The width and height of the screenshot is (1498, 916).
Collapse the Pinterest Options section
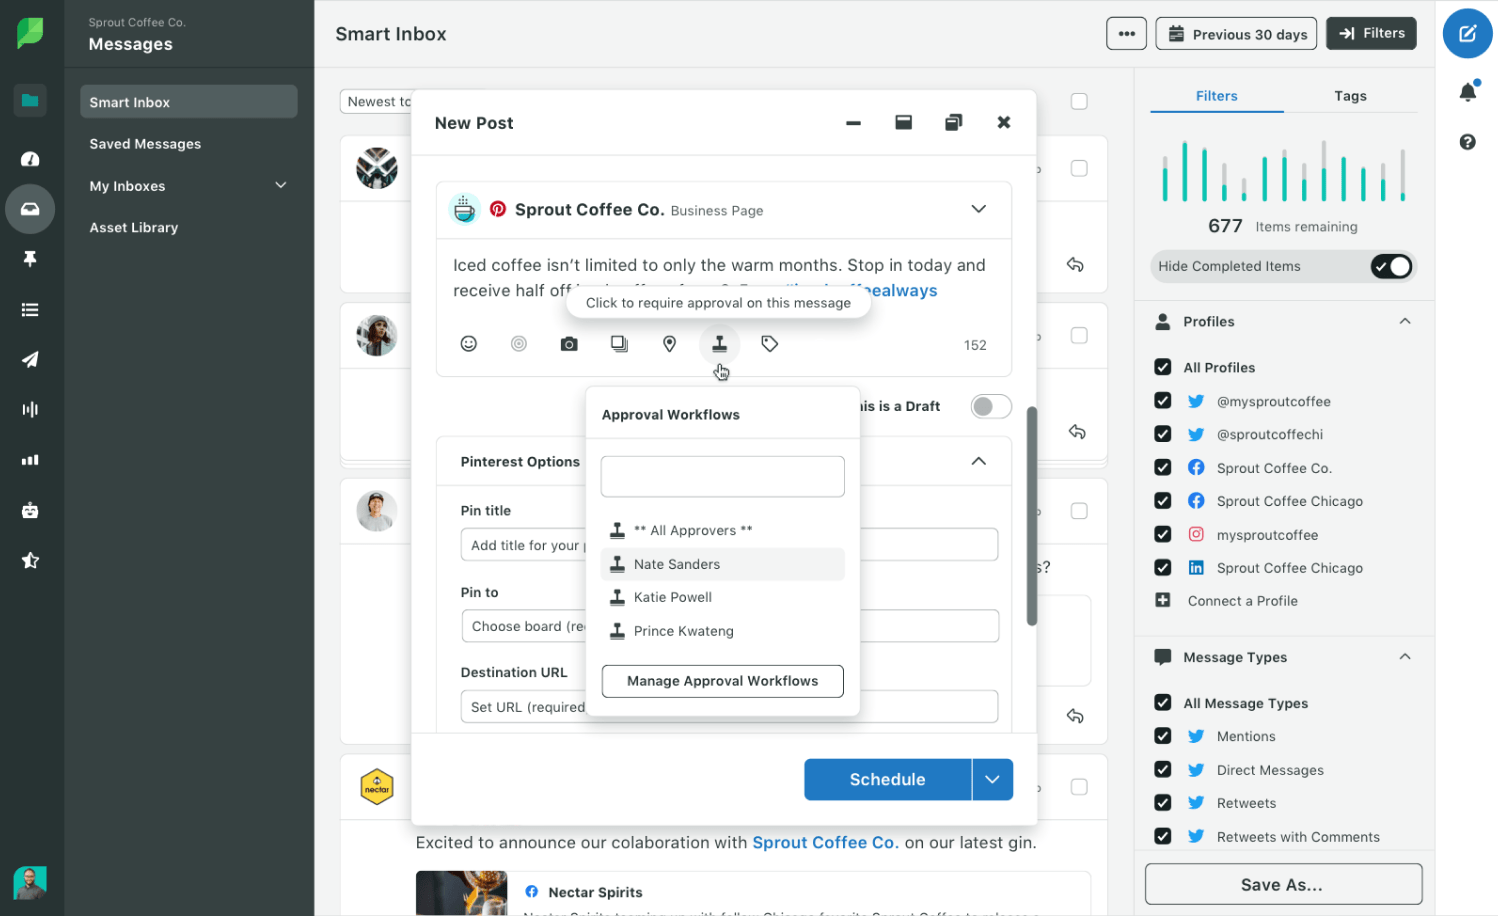click(x=978, y=461)
